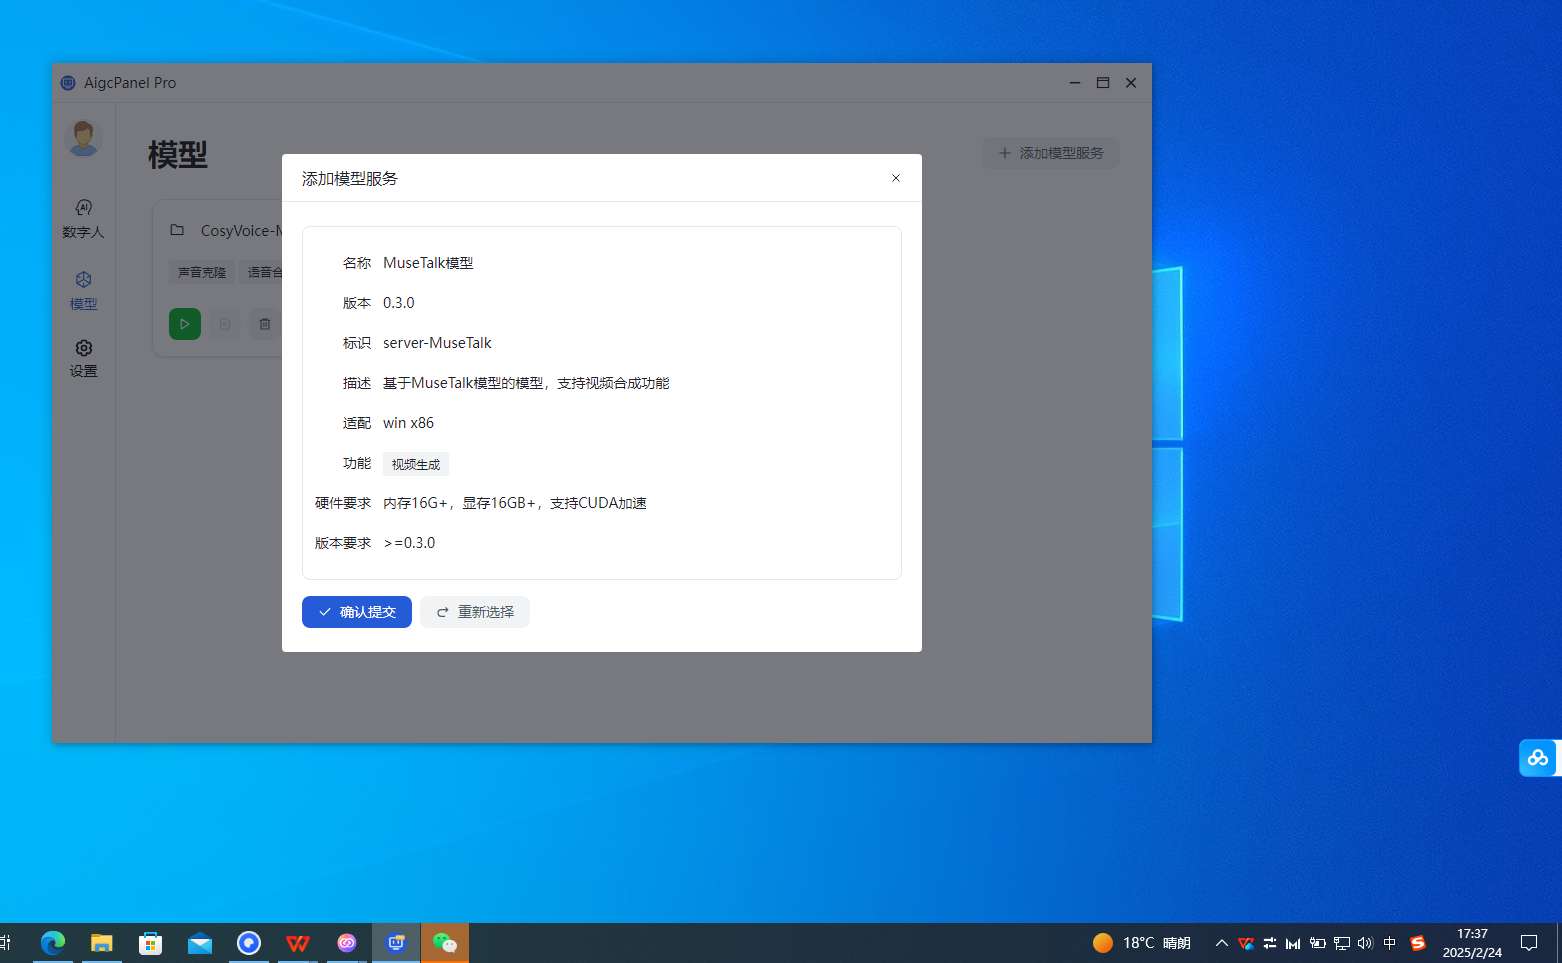Image resolution: width=1562 pixels, height=963 pixels.
Task: Open 设置 in the sidebar
Action: [x=83, y=358]
